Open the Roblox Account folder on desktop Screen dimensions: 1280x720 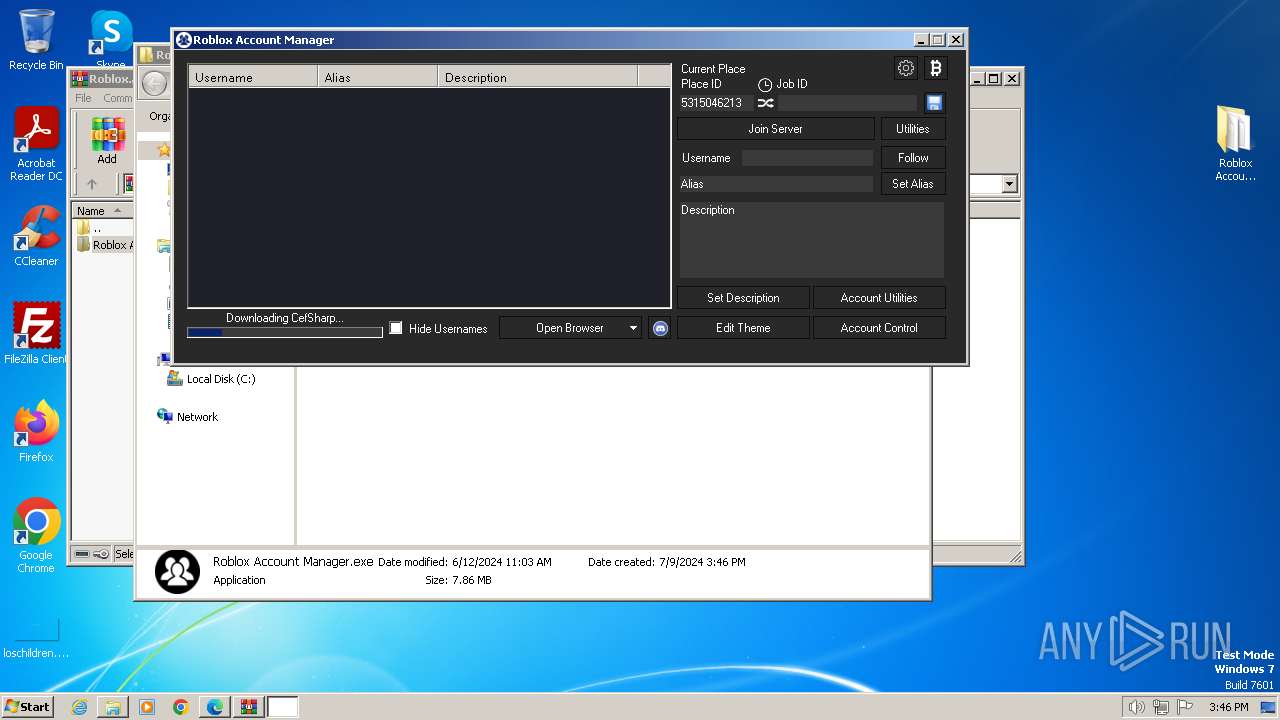[1235, 143]
